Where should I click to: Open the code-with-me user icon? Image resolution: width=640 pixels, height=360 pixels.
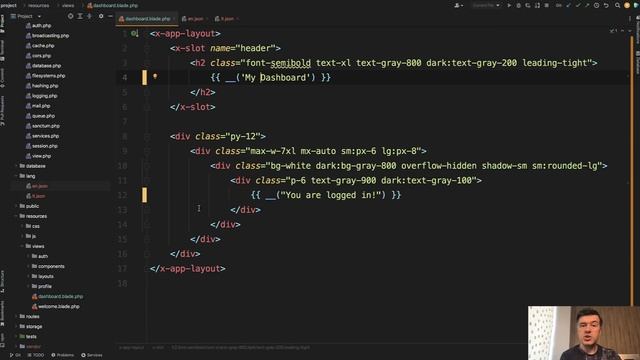click(x=458, y=5)
